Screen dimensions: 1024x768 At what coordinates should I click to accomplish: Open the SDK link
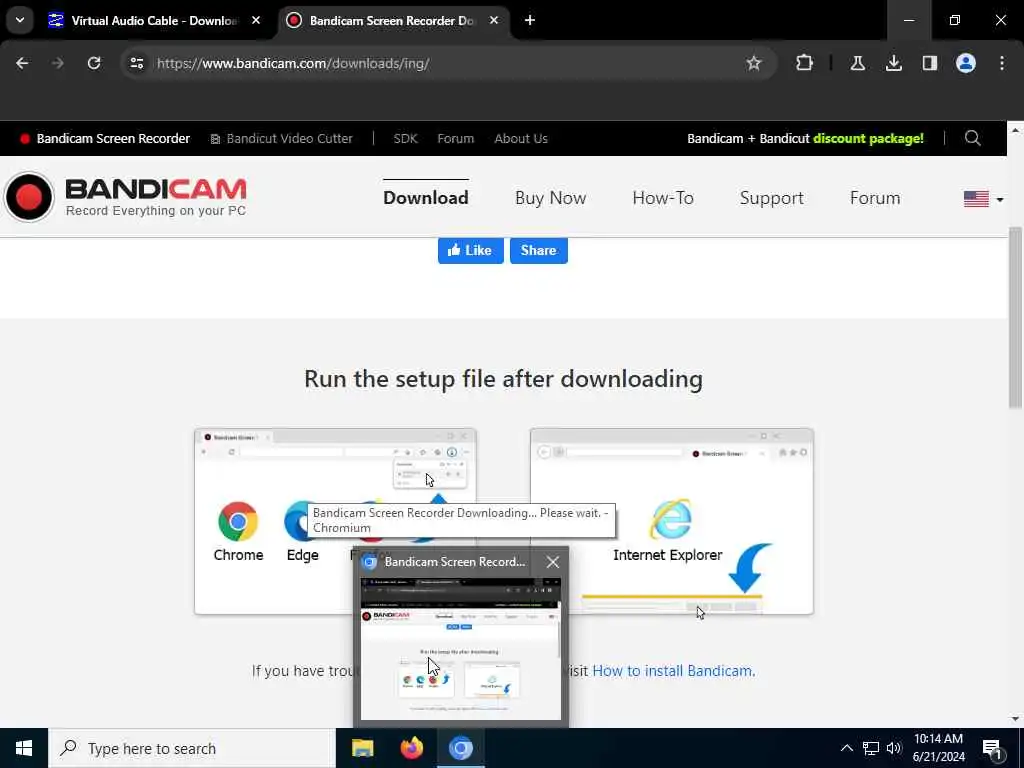pos(405,138)
